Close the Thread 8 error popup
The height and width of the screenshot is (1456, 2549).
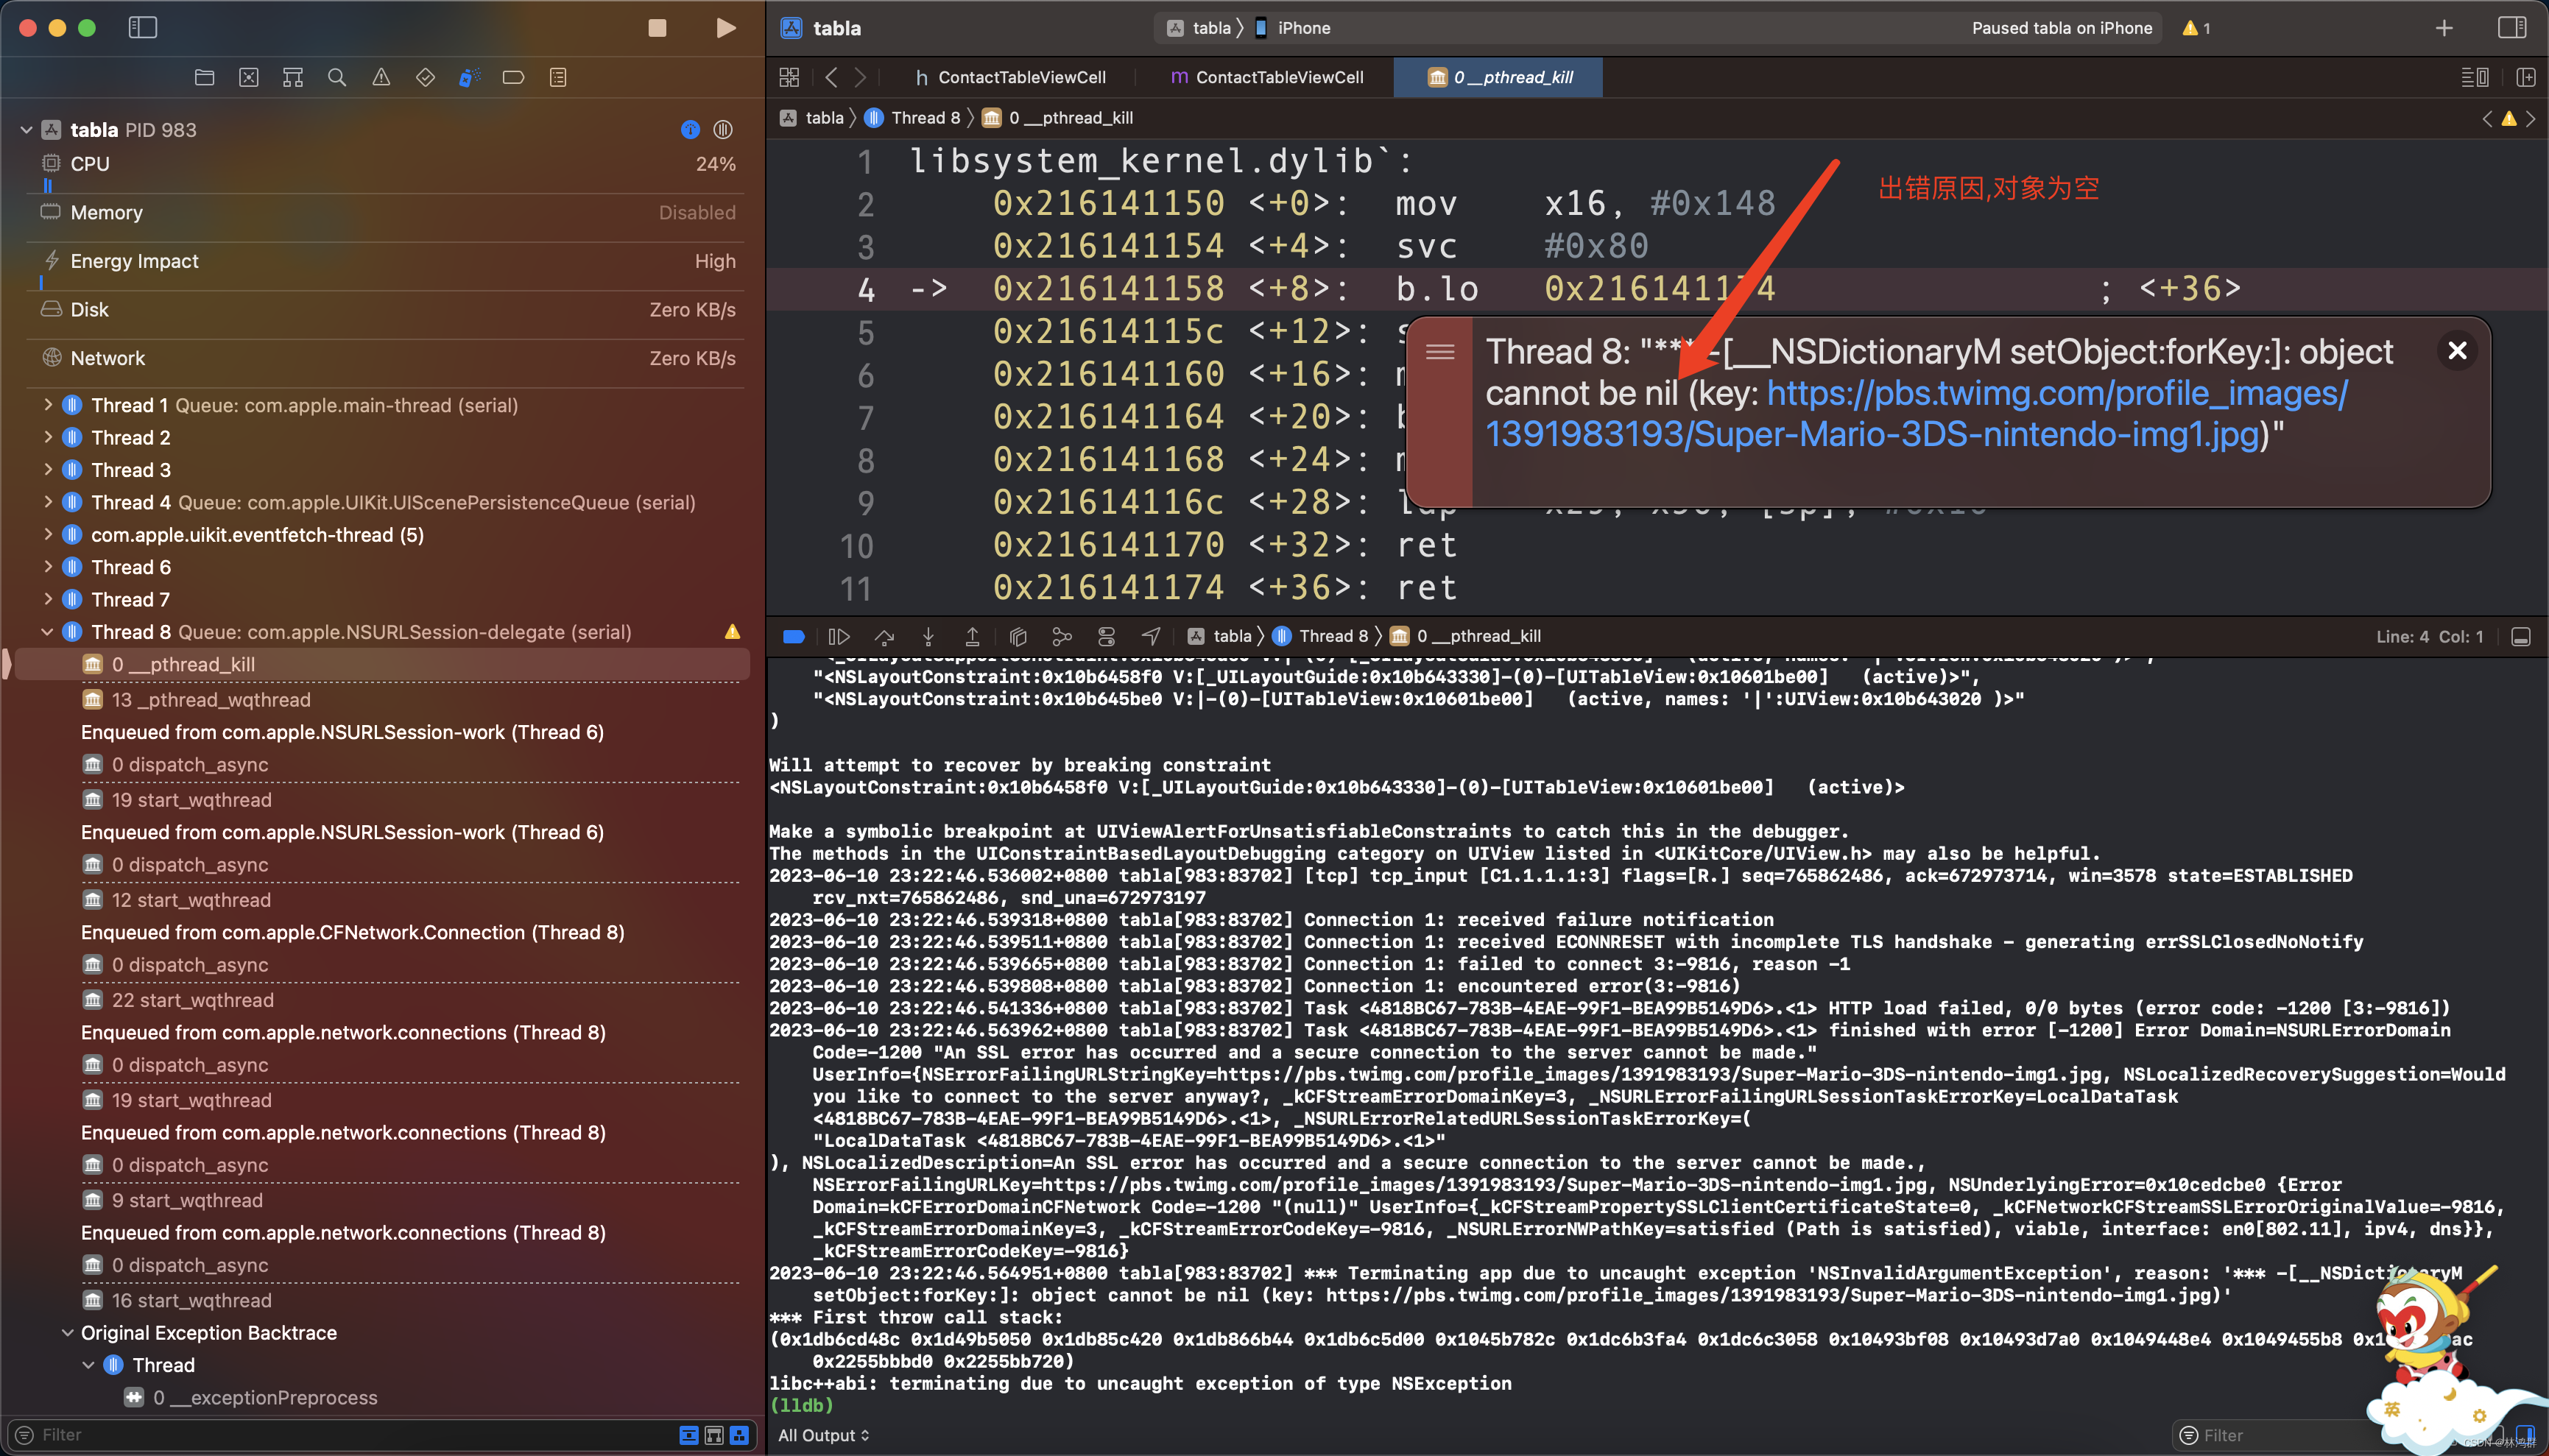point(2457,351)
